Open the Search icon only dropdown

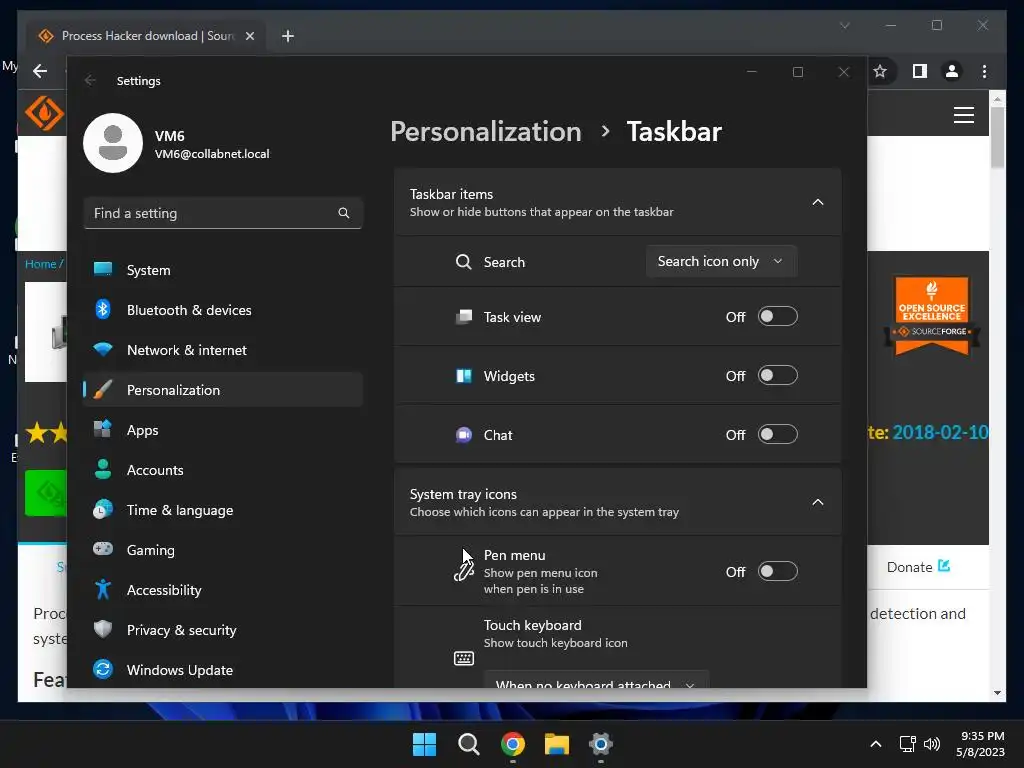pos(721,261)
